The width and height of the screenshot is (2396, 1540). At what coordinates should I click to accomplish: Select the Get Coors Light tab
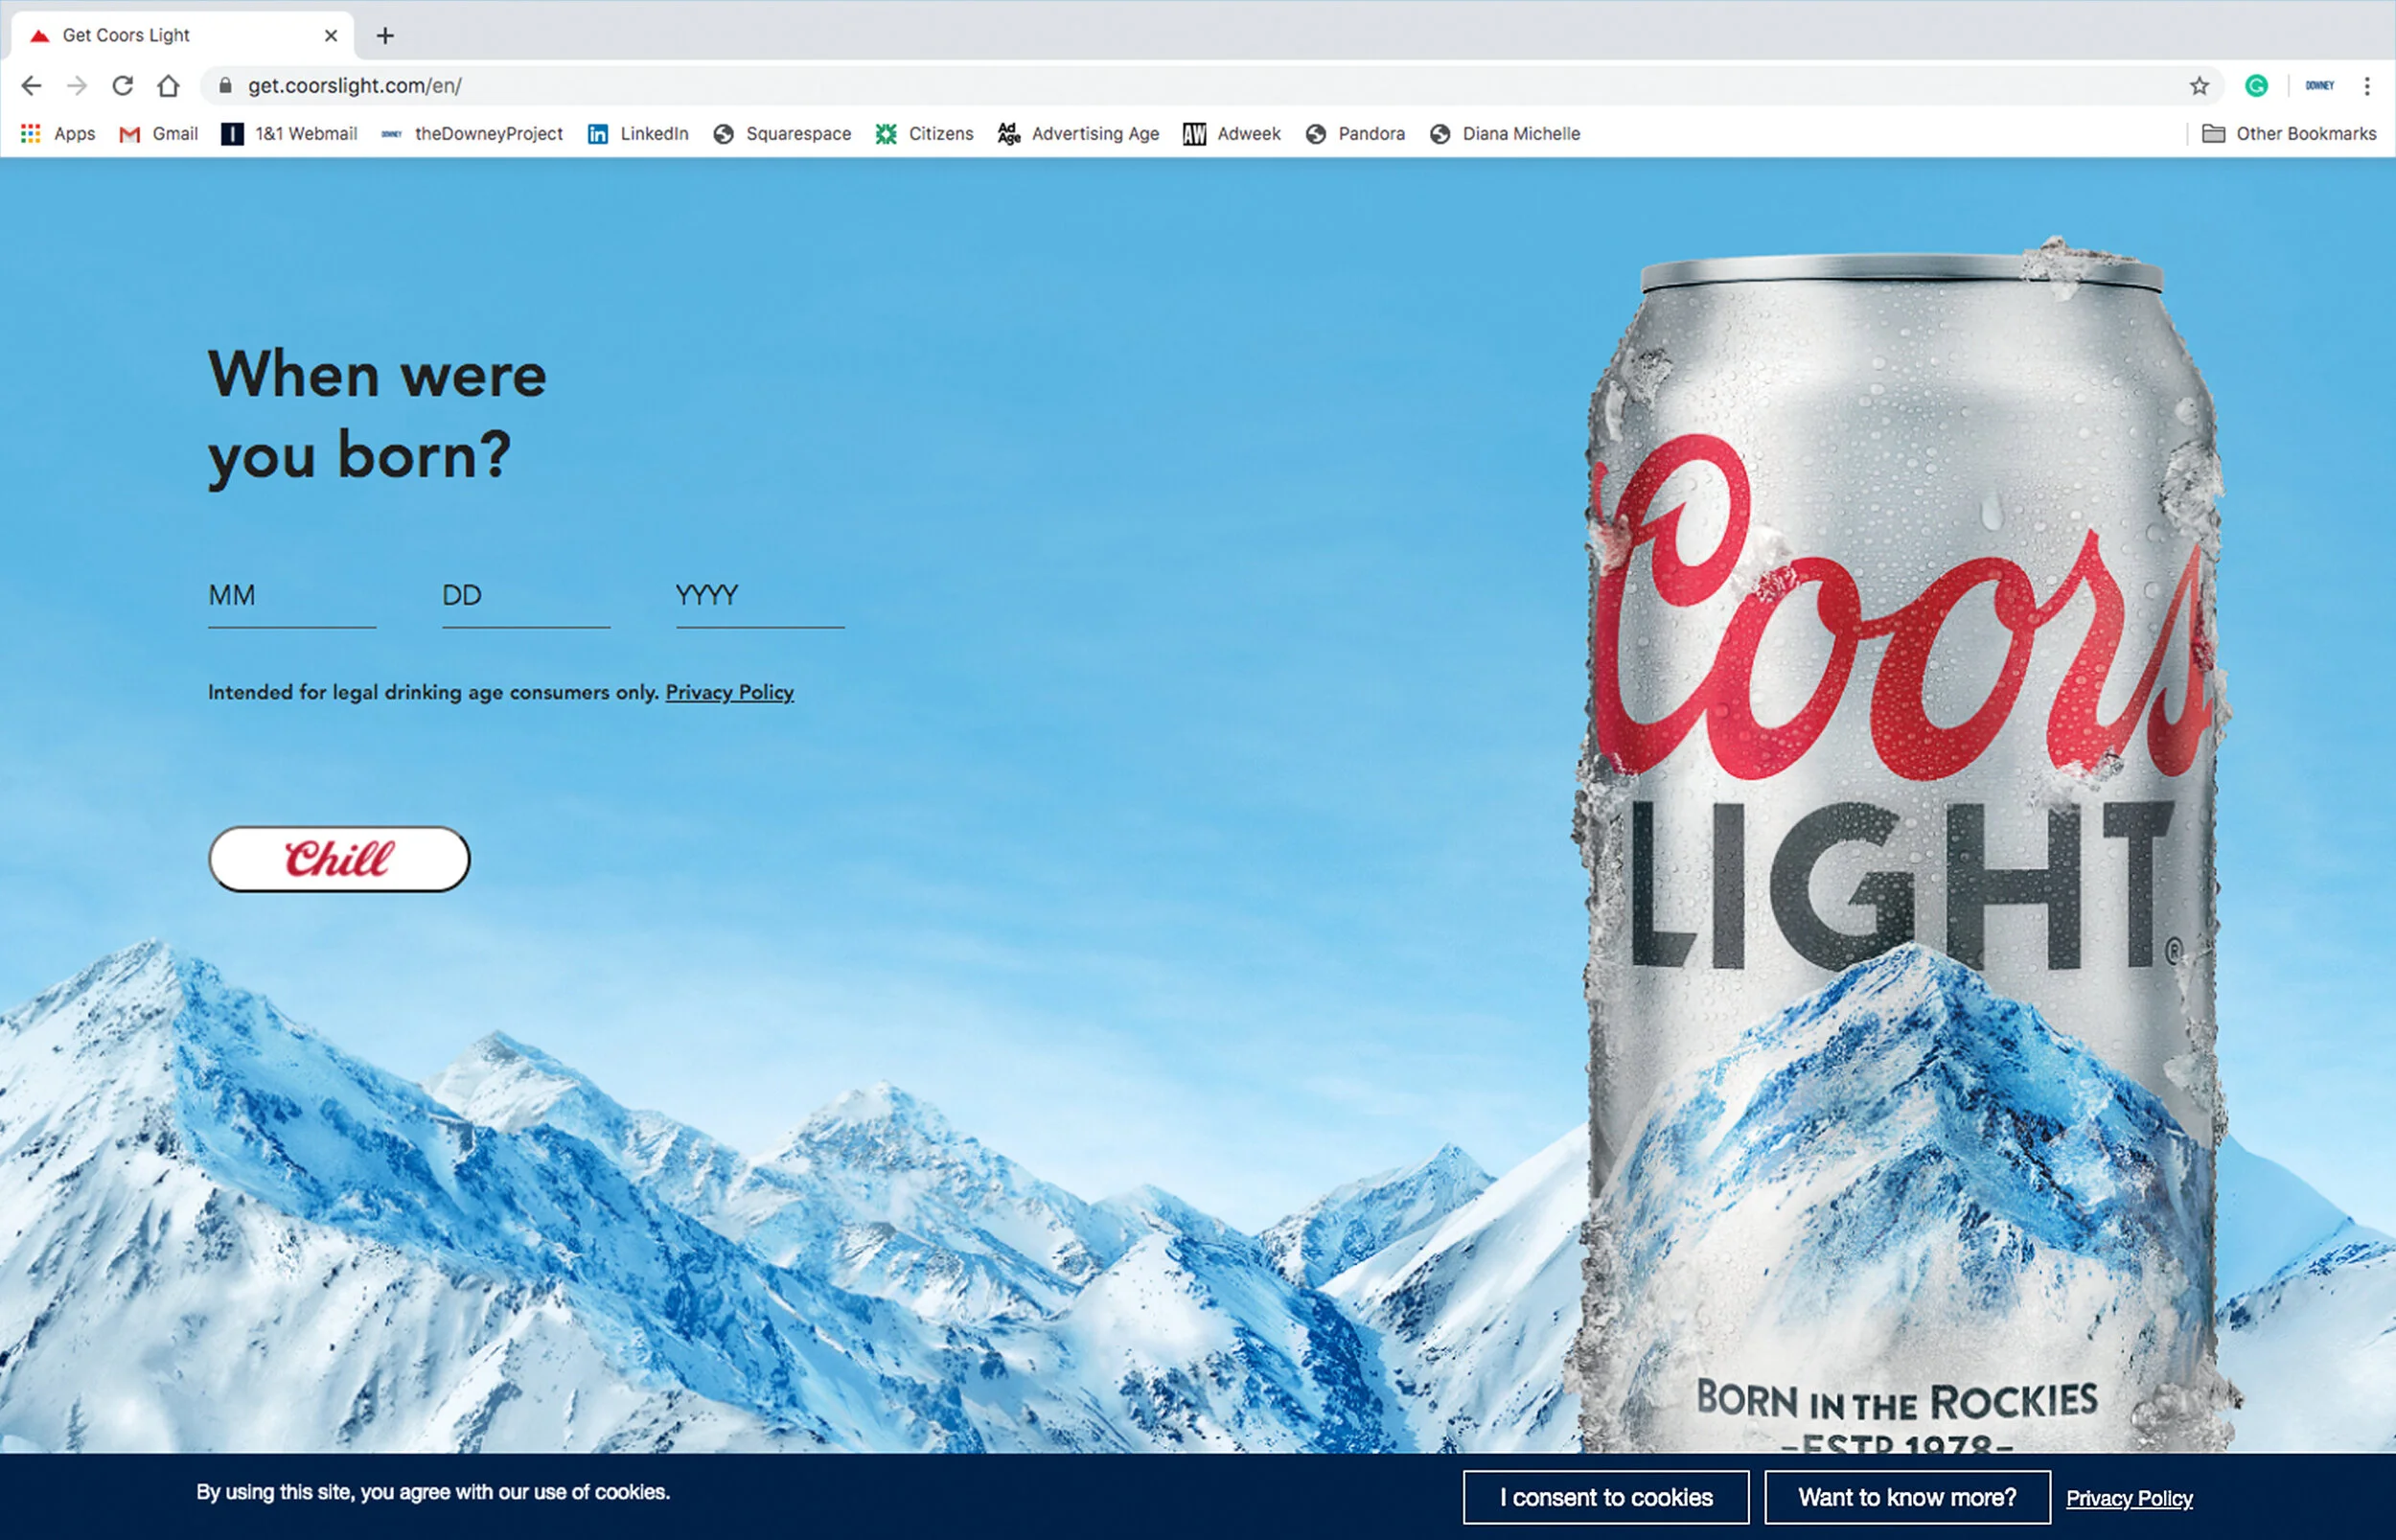pyautogui.click(x=182, y=36)
